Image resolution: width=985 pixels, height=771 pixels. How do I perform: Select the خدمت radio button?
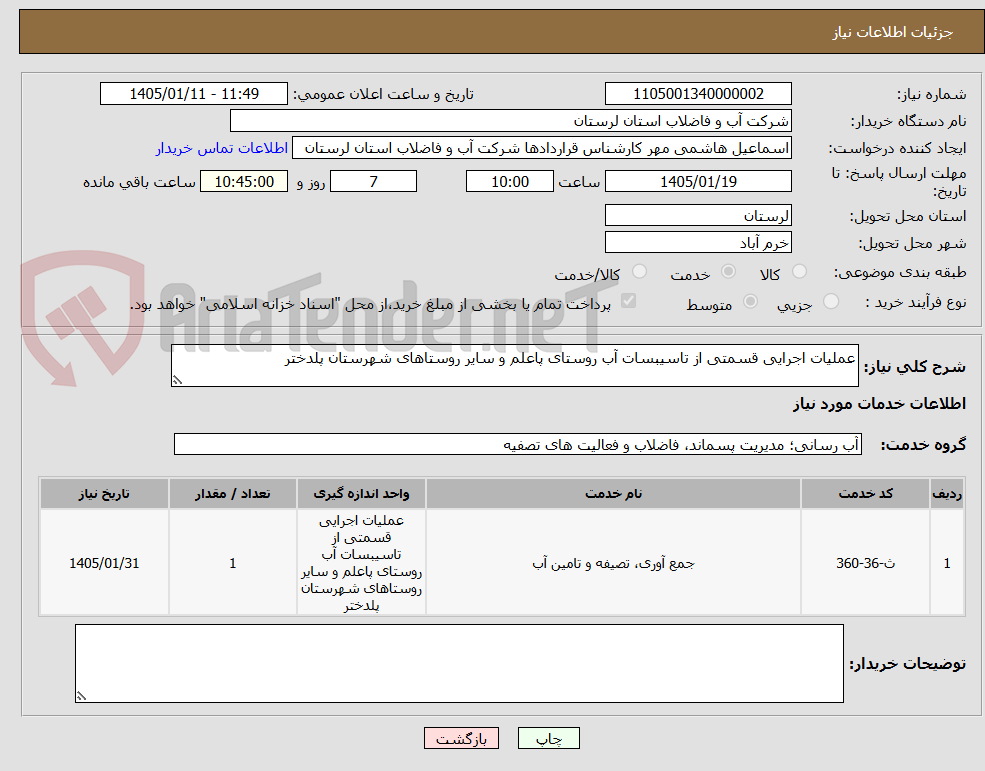[x=728, y=271]
